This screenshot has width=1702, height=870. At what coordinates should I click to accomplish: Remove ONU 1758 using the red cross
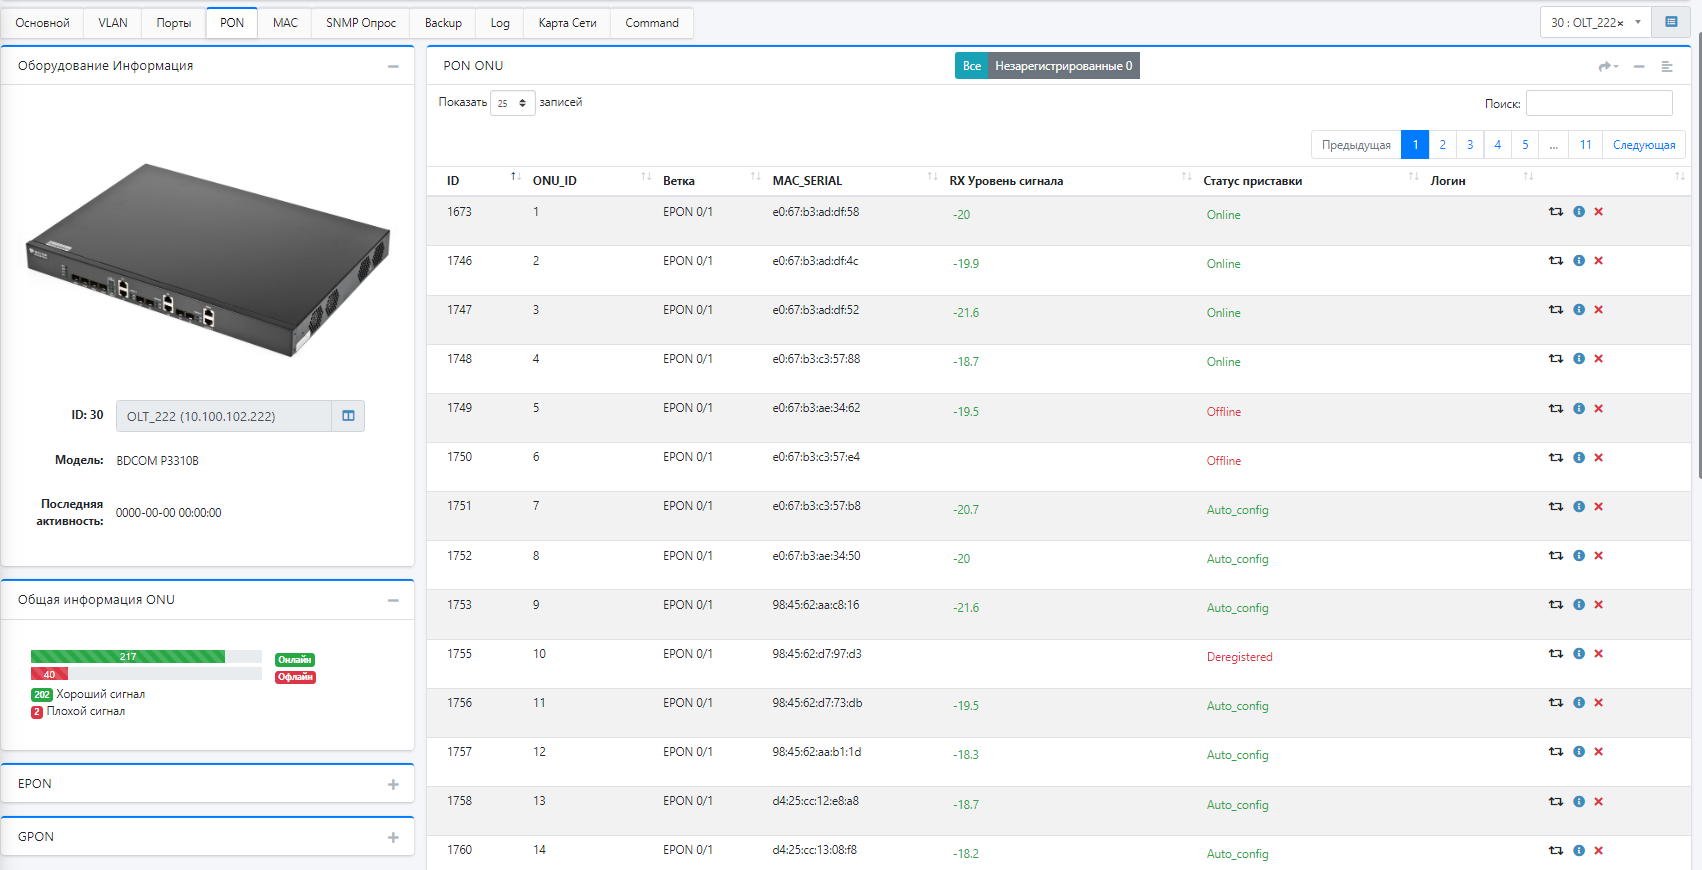point(1598,802)
